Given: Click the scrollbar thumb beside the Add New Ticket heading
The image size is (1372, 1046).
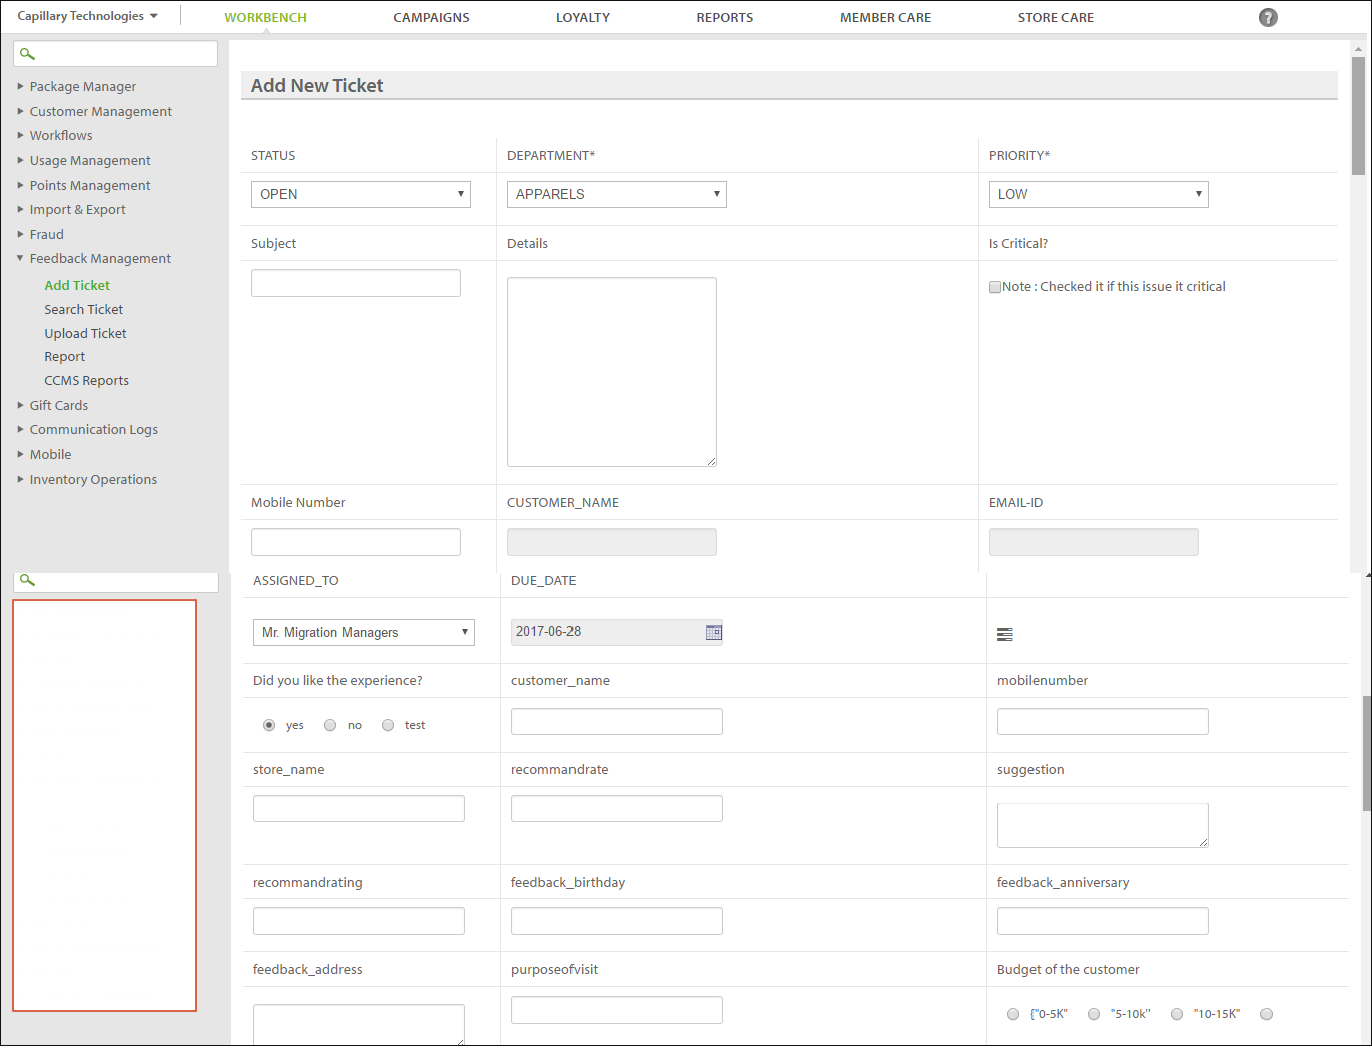Looking at the screenshot, I should point(1358,116).
